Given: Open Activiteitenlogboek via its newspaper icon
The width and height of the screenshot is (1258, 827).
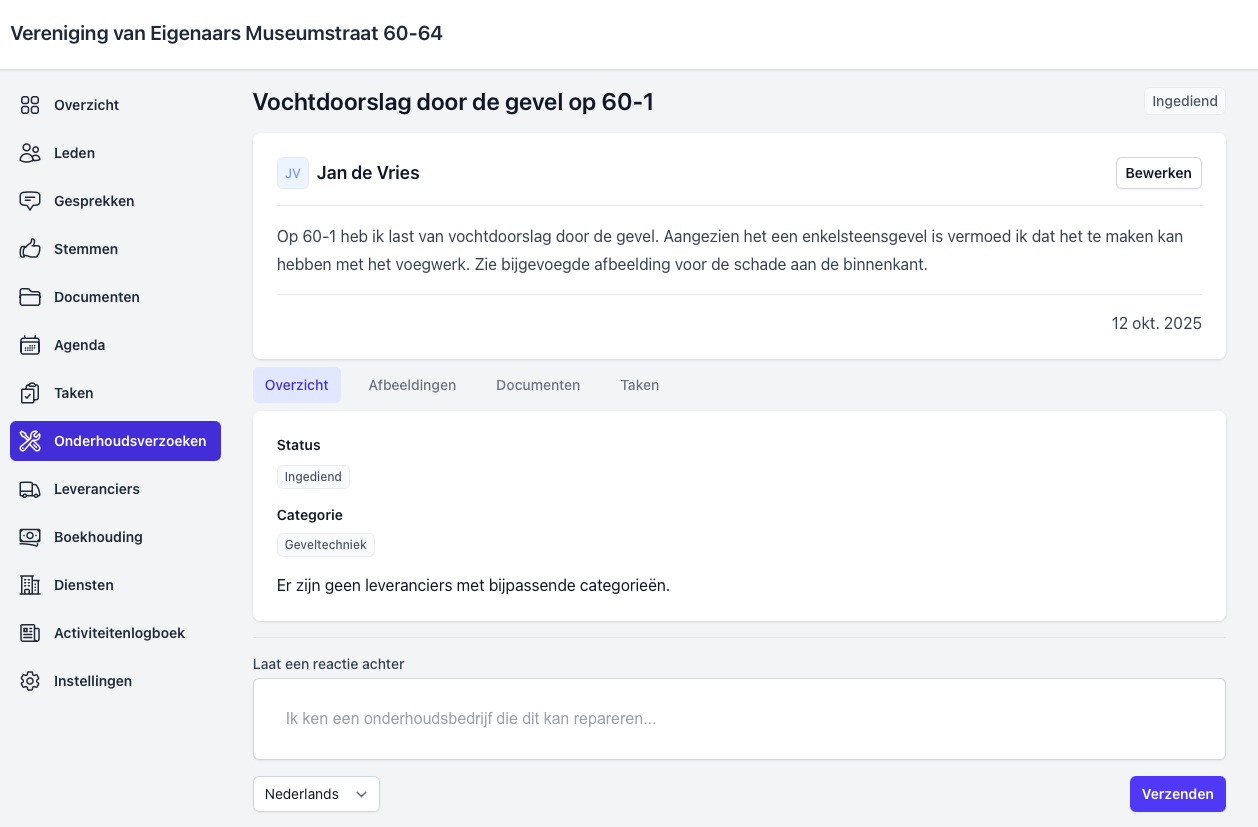Looking at the screenshot, I should (x=30, y=633).
